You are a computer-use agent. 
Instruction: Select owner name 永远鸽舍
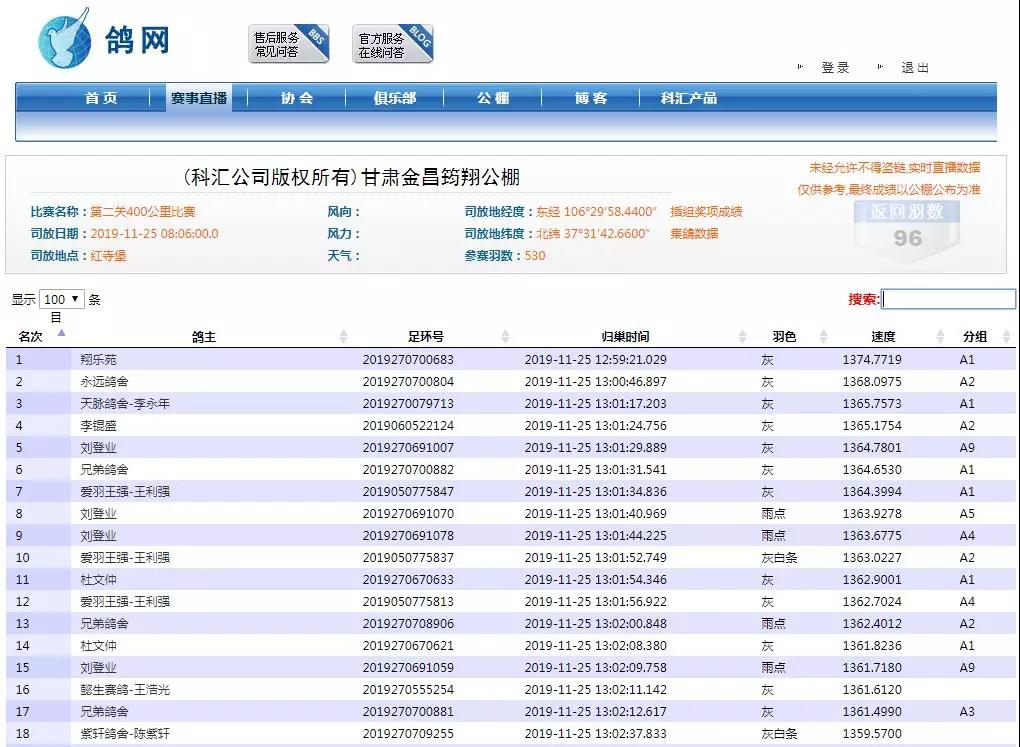pyautogui.click(x=105, y=381)
